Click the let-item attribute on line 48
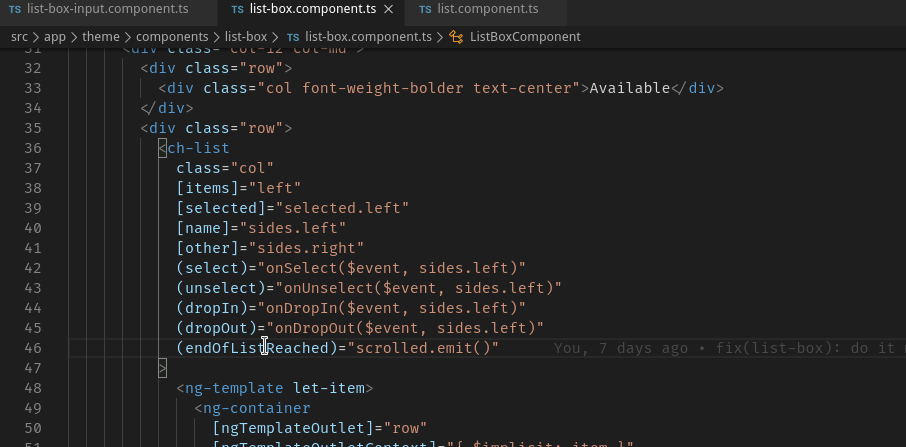The image size is (906, 447). coord(328,388)
